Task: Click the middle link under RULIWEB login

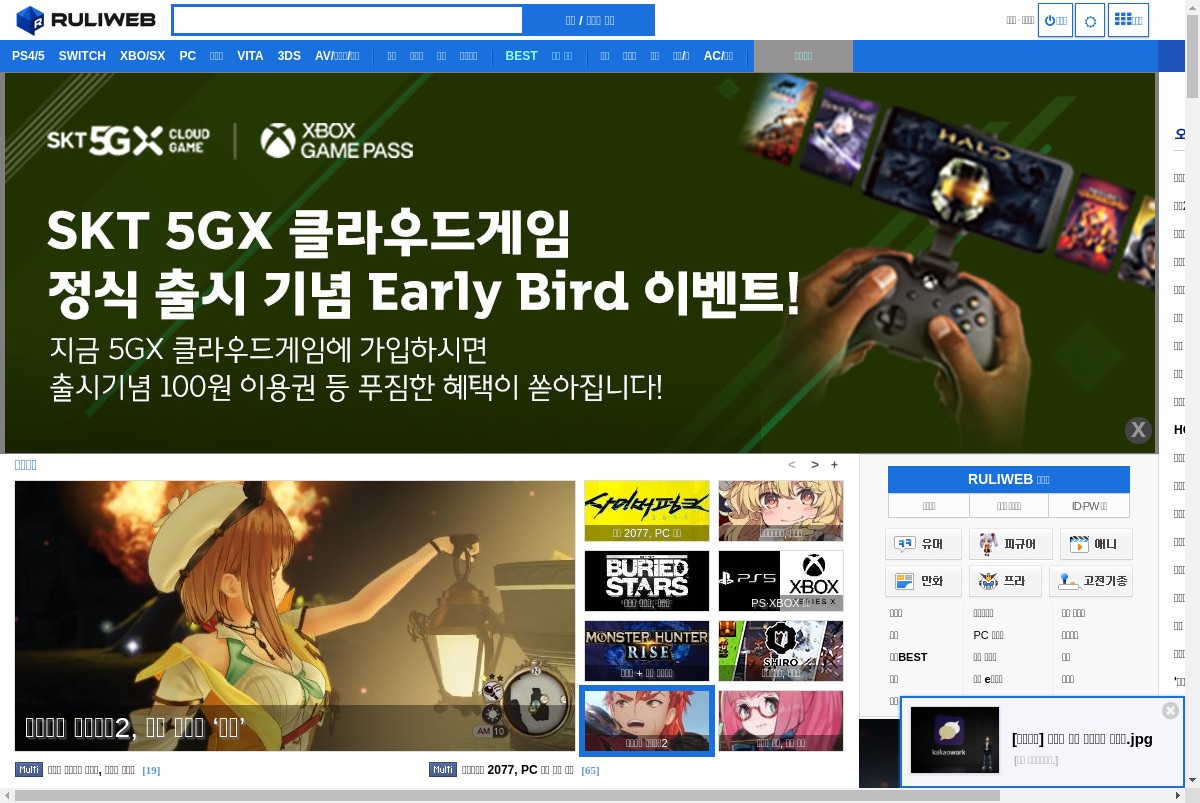Action: pyautogui.click(x=1009, y=506)
